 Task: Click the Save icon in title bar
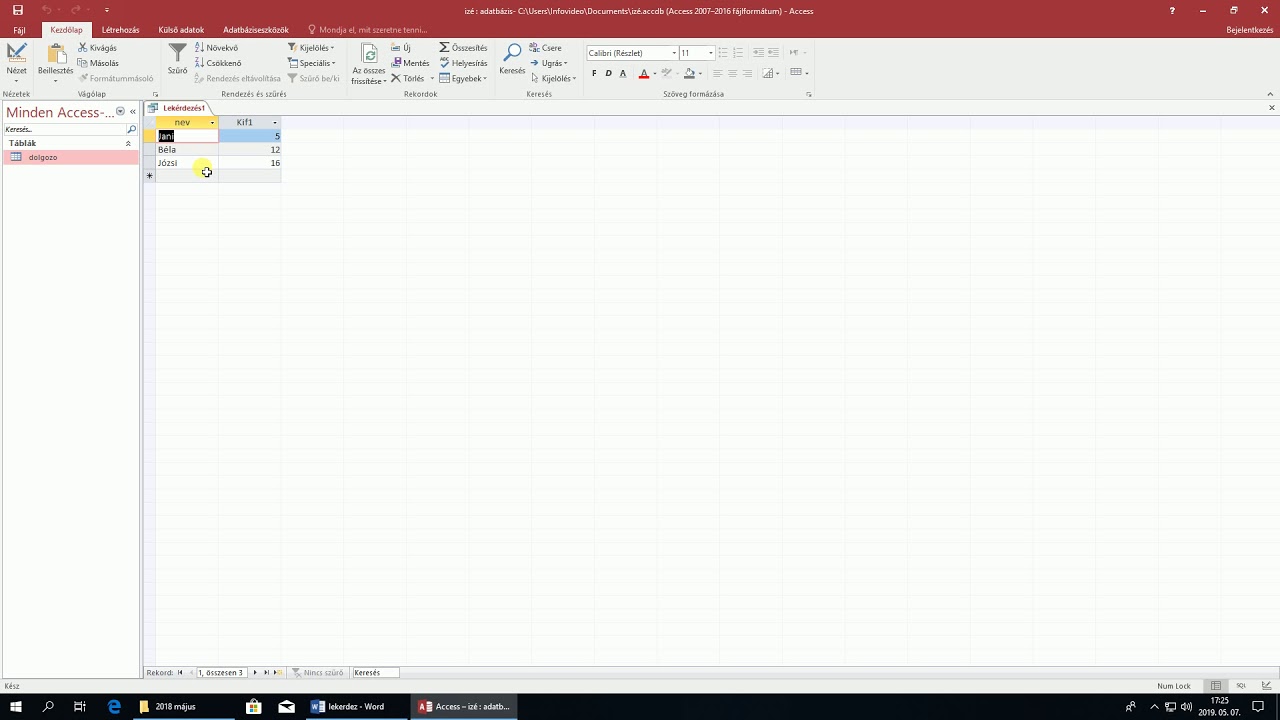[17, 10]
